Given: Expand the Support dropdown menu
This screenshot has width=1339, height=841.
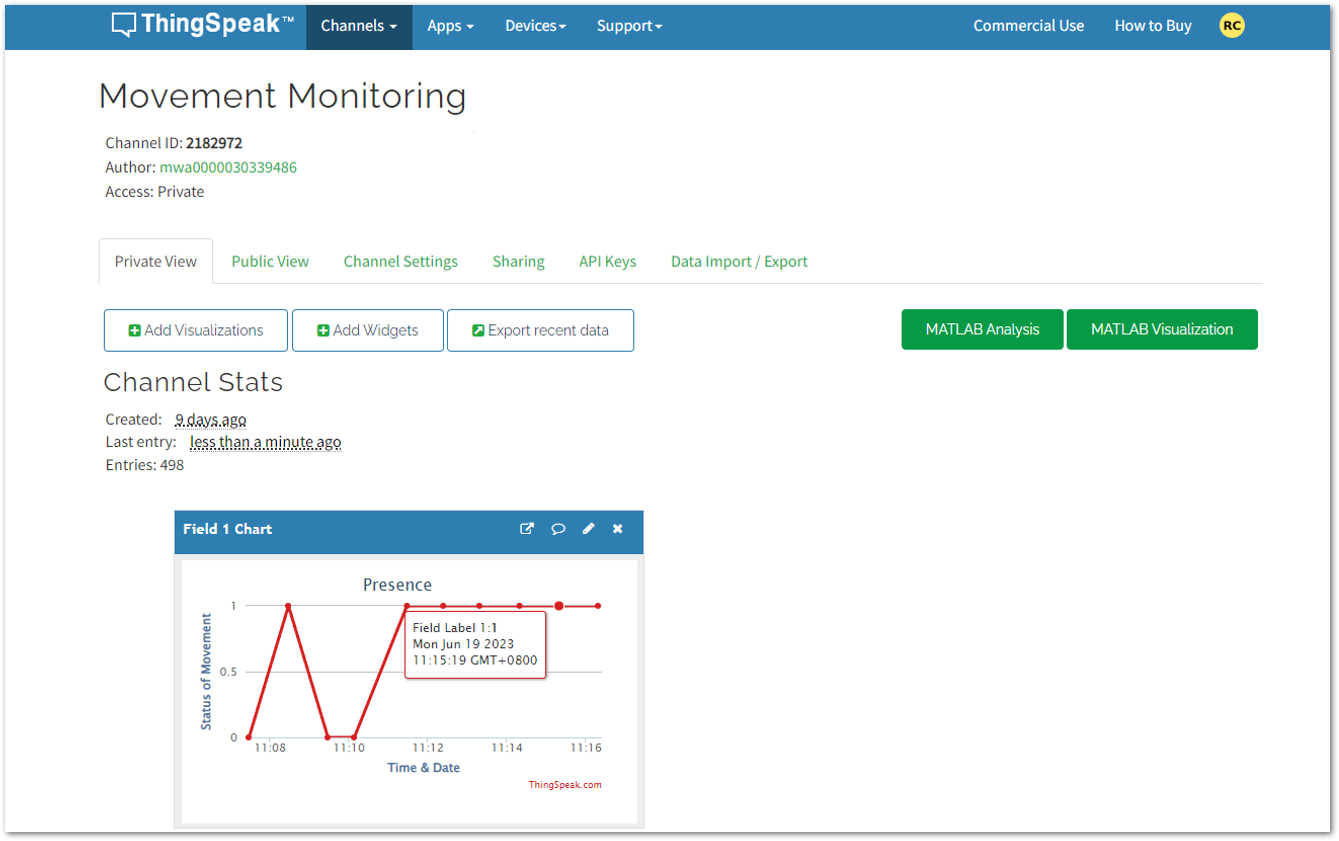Looking at the screenshot, I should 629,26.
